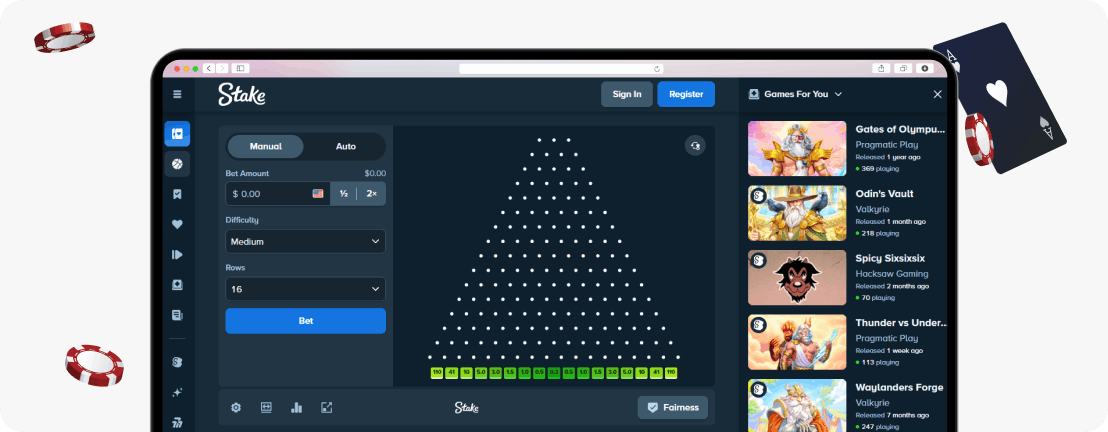Image resolution: width=1108 pixels, height=432 pixels.
Task: Select the Casino cards icon in sidebar
Action: coord(177,134)
